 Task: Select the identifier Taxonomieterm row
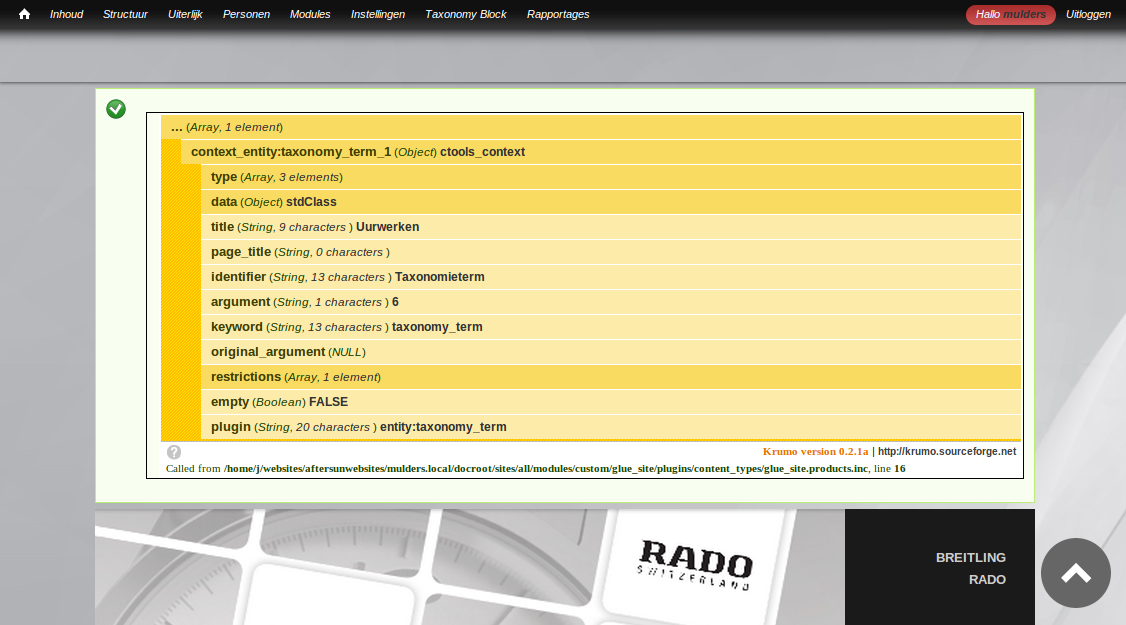(611, 277)
